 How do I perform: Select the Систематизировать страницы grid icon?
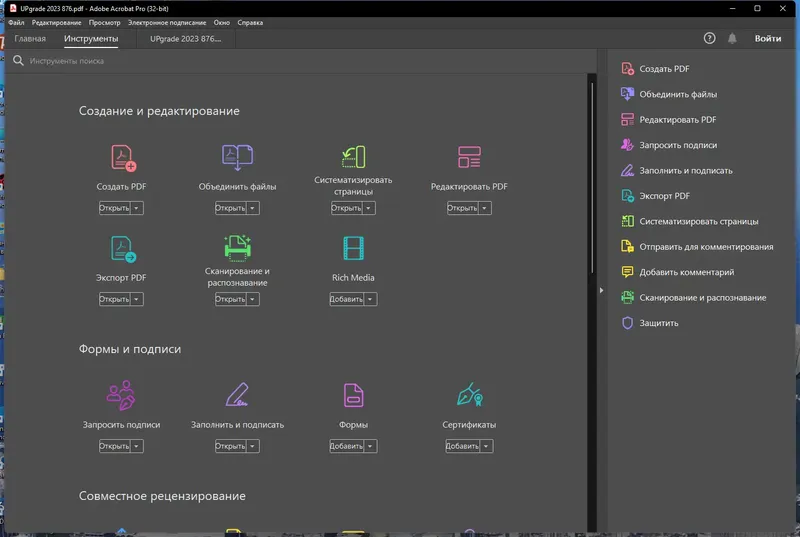[x=353, y=157]
